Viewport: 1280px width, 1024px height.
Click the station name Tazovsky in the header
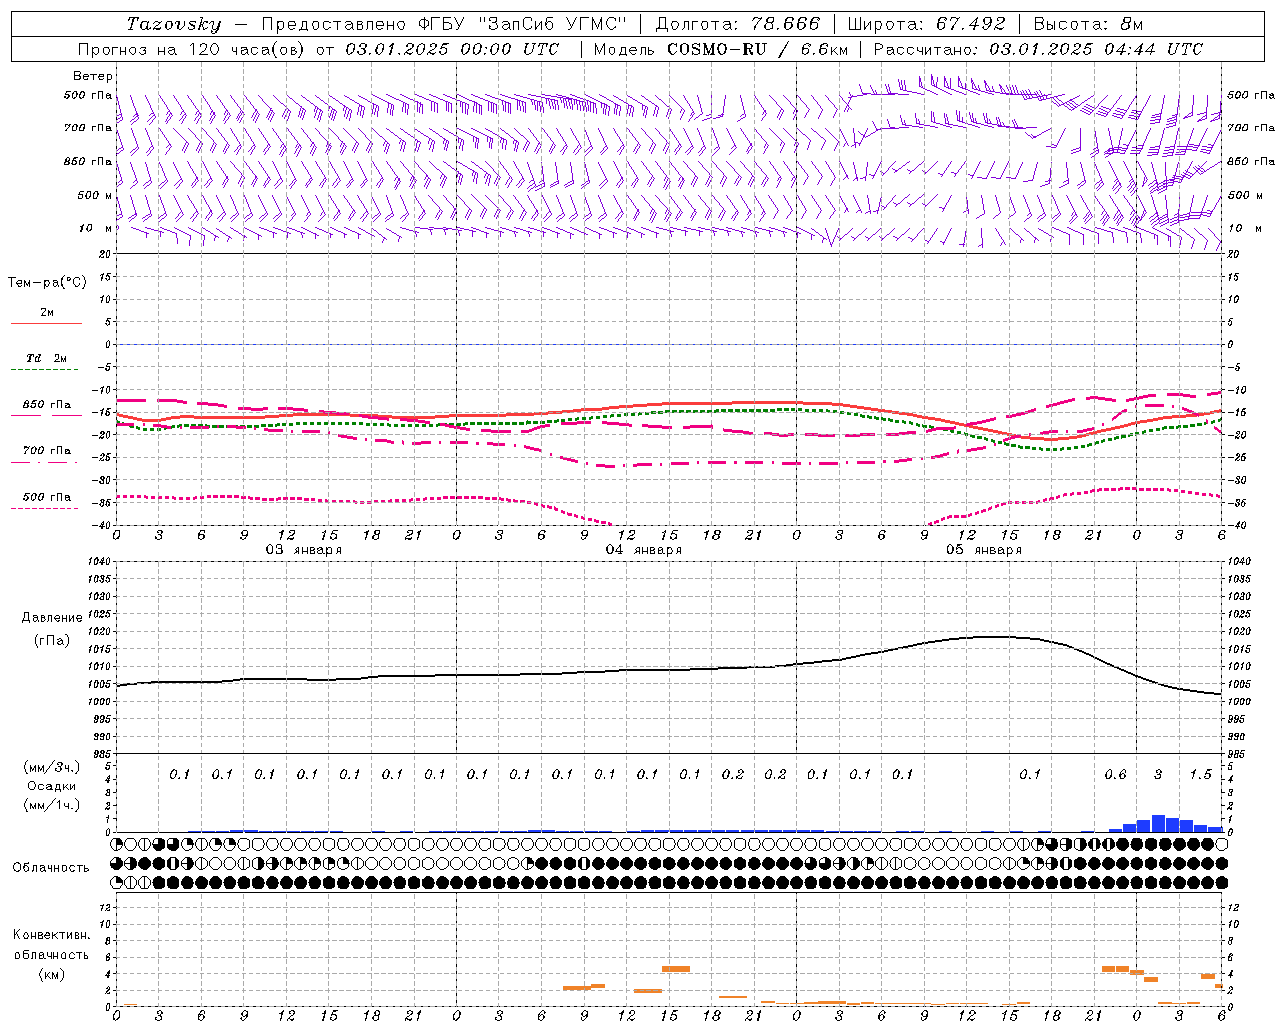pyautogui.click(x=173, y=24)
